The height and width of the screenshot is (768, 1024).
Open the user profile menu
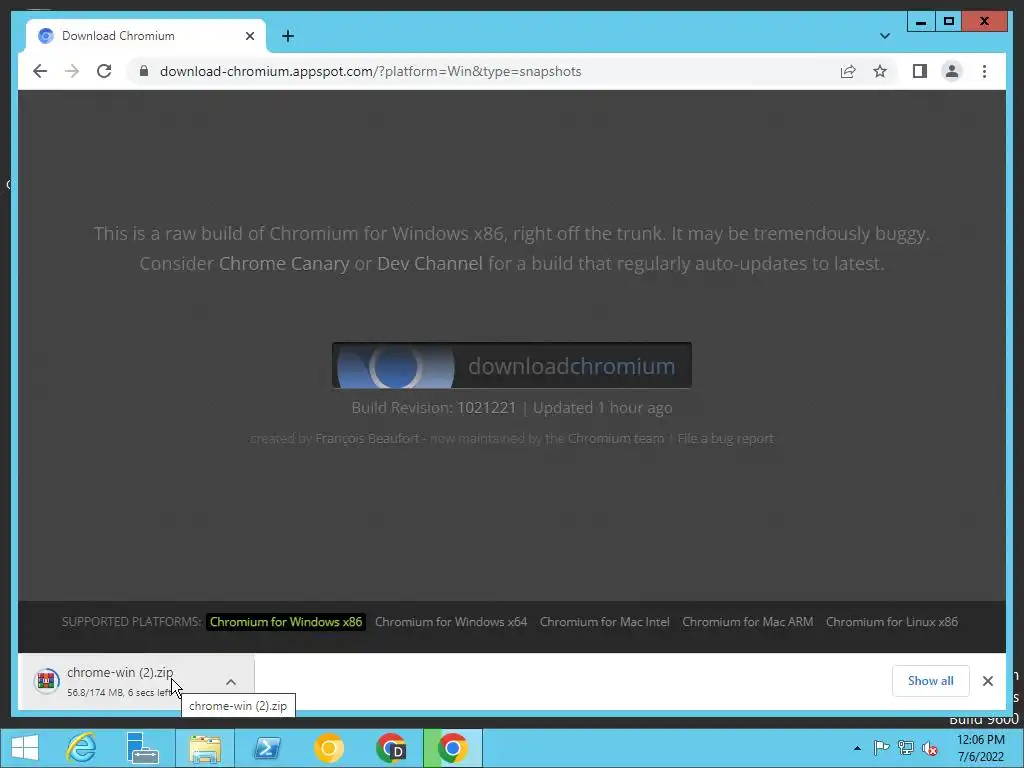952,71
